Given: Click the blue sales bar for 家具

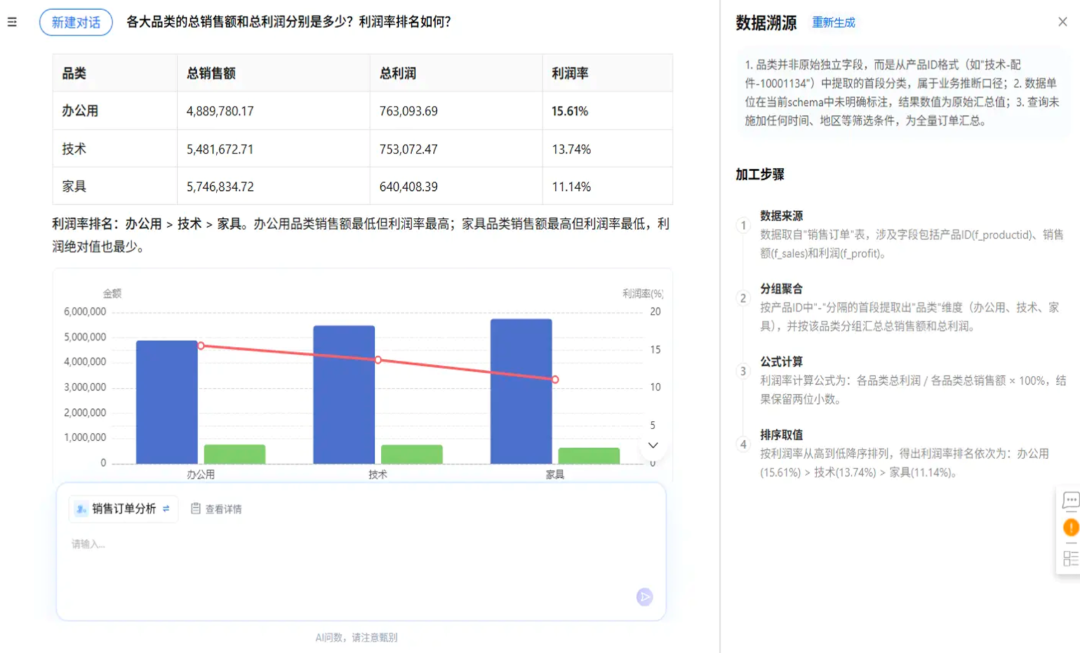Looking at the screenshot, I should coord(521,391).
